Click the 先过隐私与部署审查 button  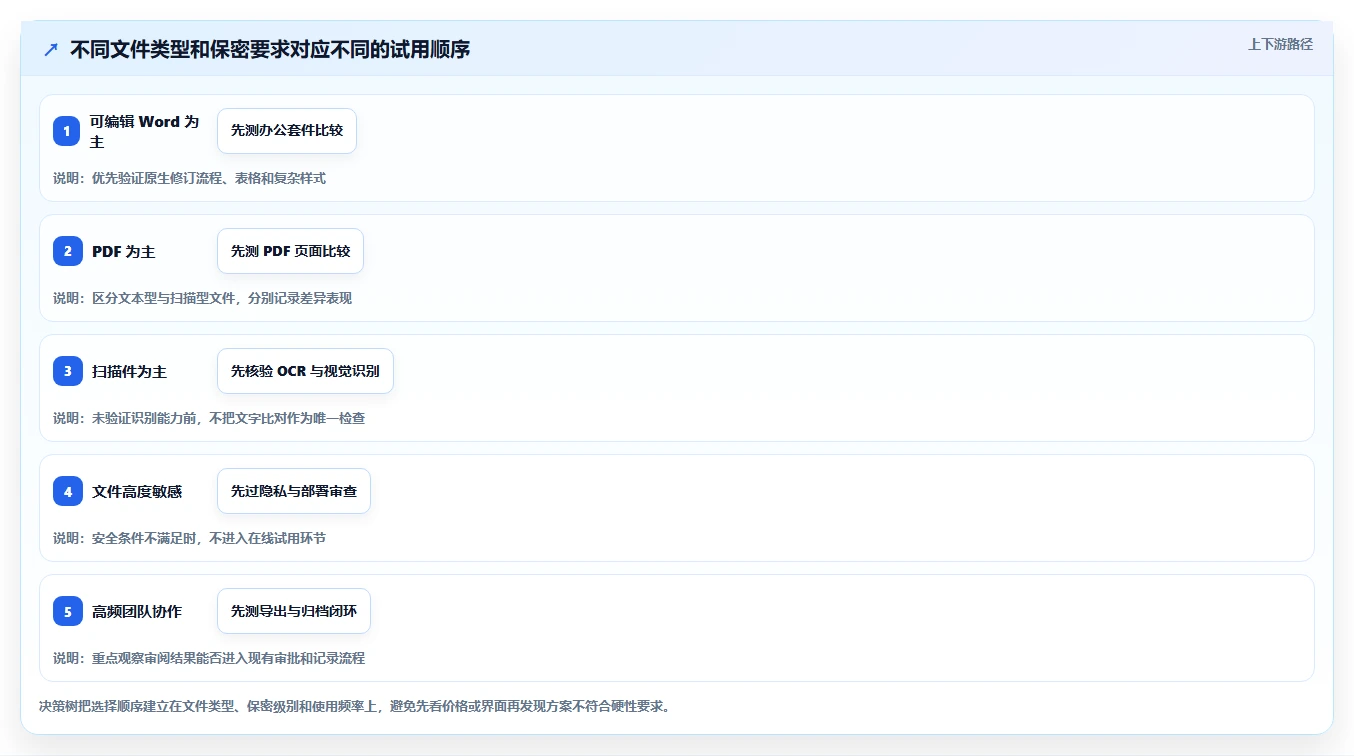pyautogui.click(x=294, y=491)
